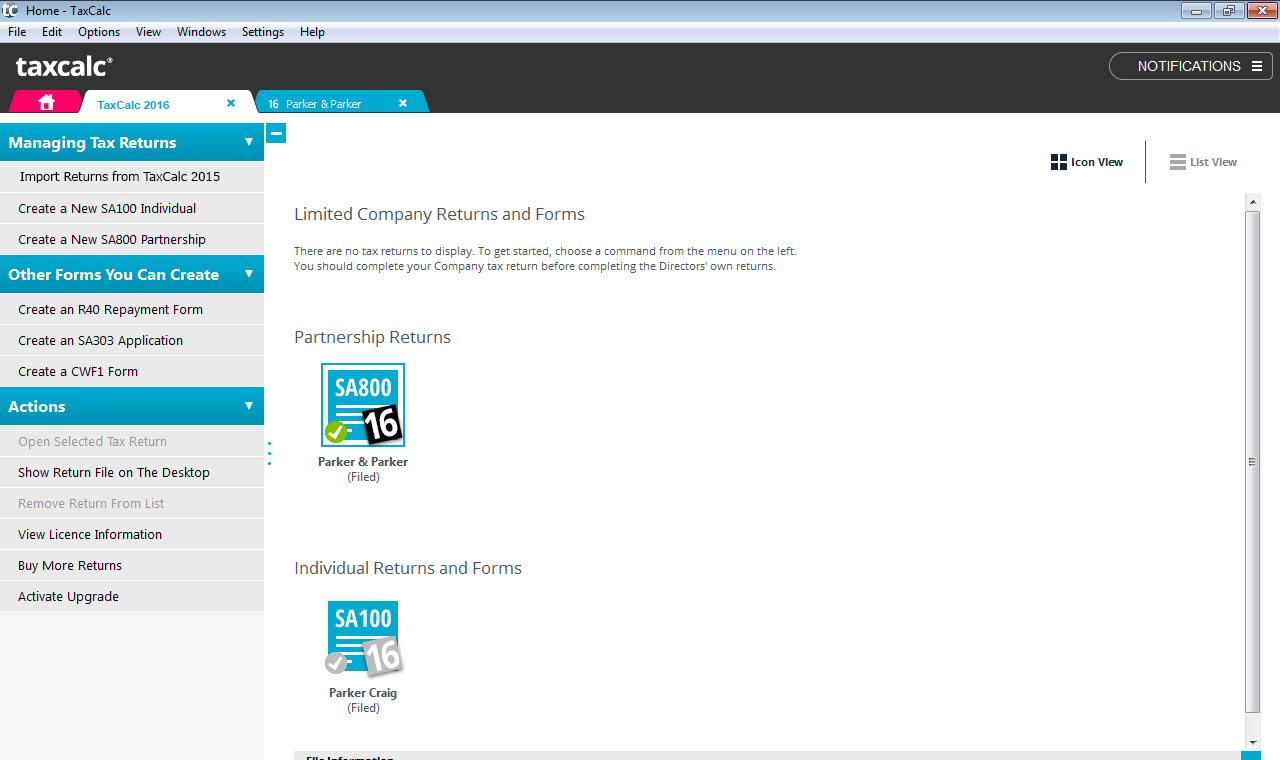Click Import Returns from TaxCalc 2015
This screenshot has height=760, width=1280.
119,177
